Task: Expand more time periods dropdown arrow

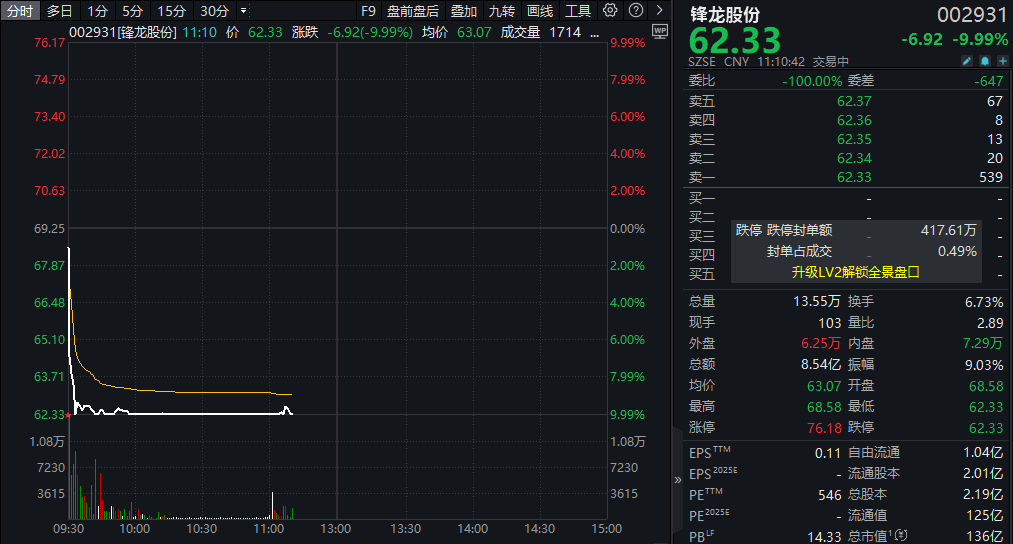Action: [x=244, y=11]
